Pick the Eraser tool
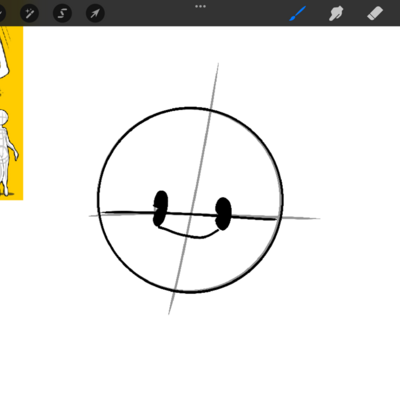 (x=375, y=14)
